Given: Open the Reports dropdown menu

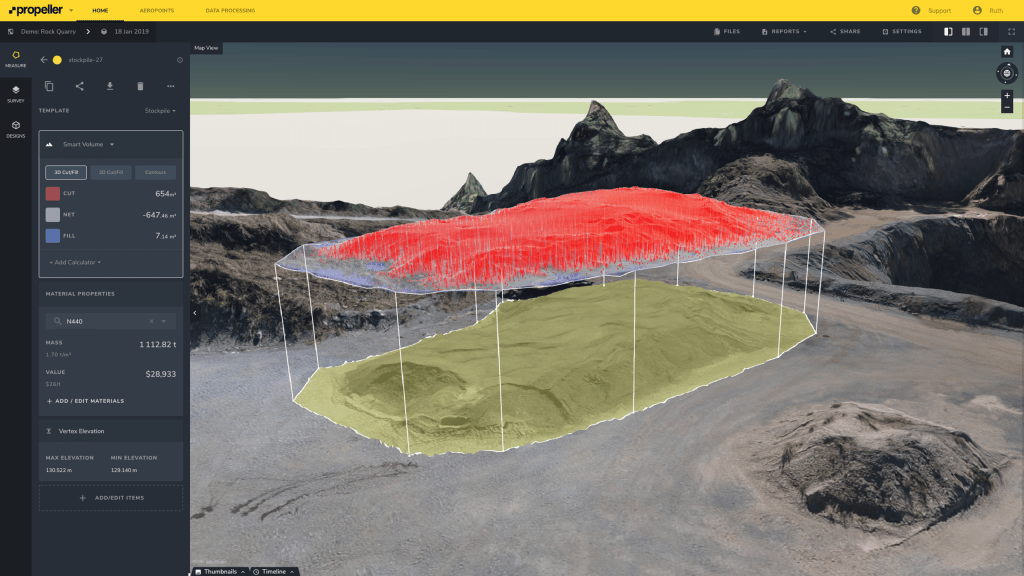Looking at the screenshot, I should (784, 32).
